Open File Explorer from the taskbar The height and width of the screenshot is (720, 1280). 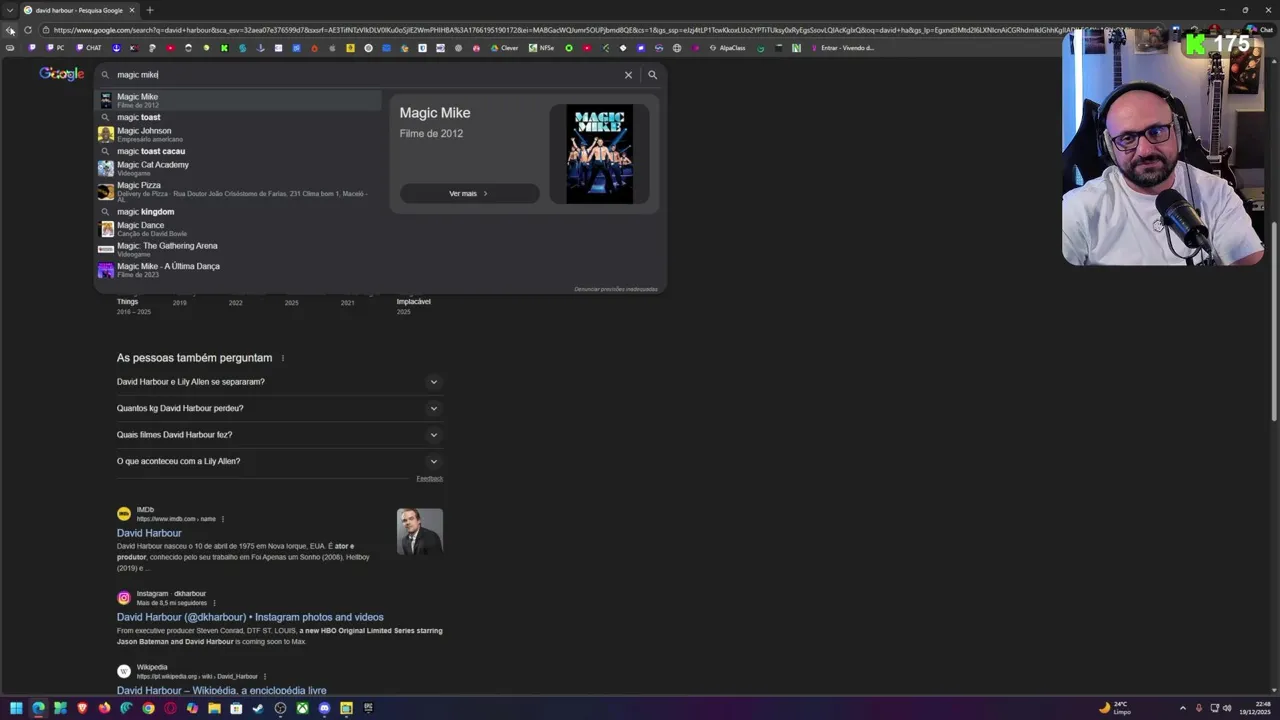(214, 708)
